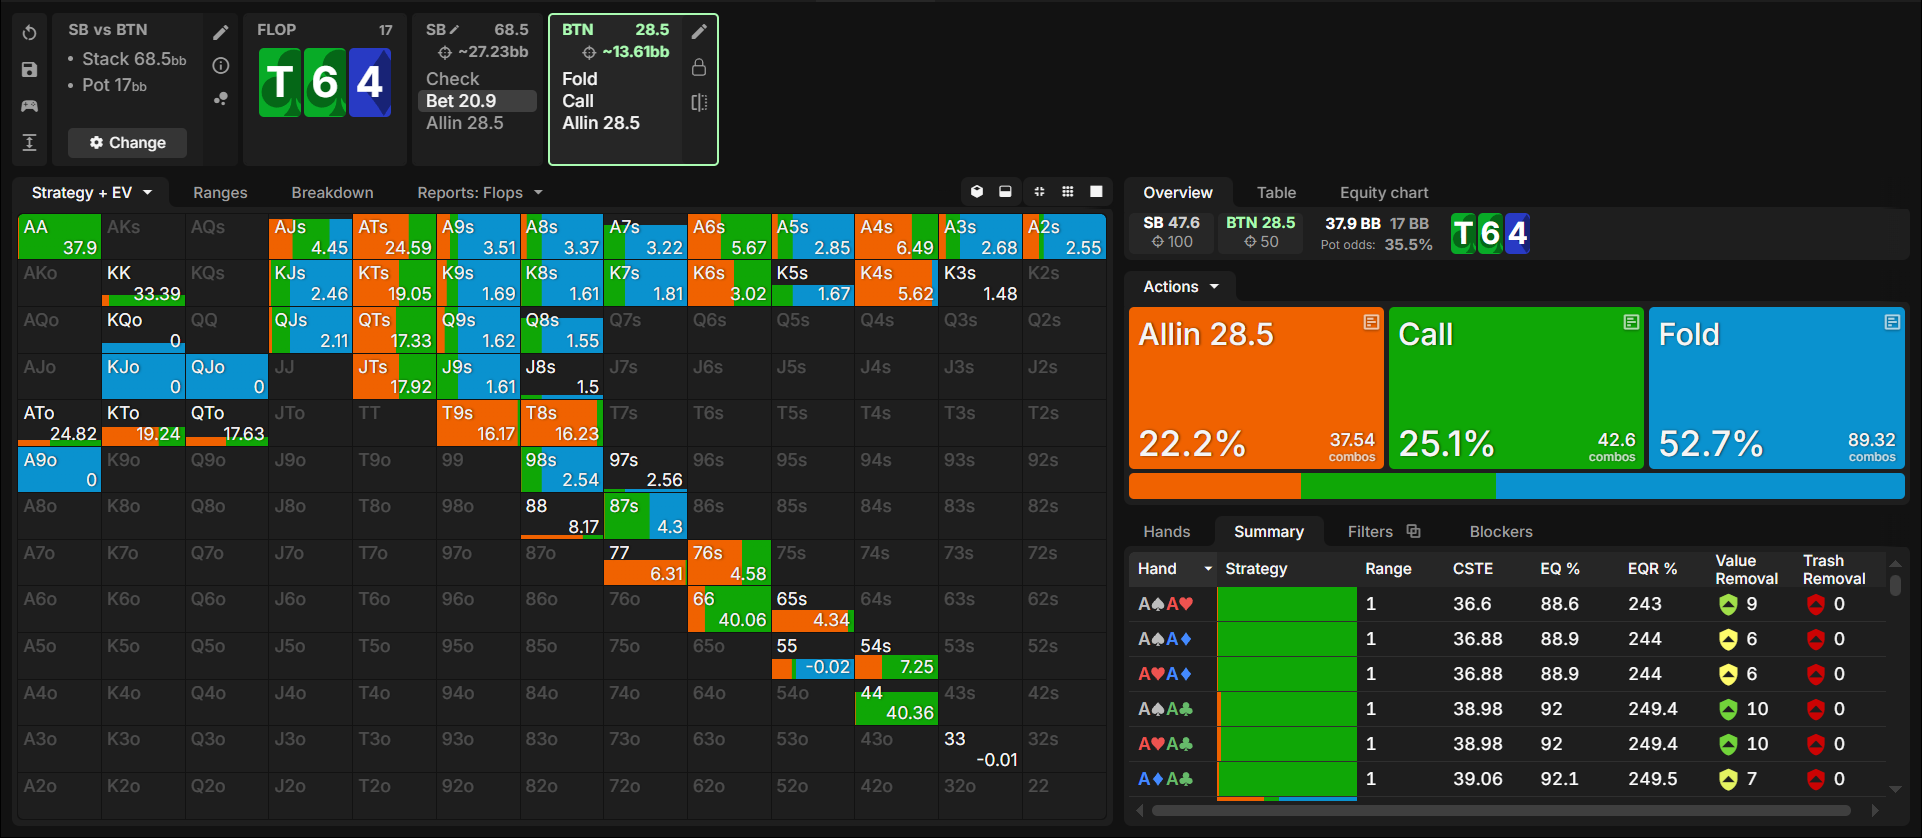Switch to the Ranges tab
This screenshot has height=838, width=1922.
[220, 192]
